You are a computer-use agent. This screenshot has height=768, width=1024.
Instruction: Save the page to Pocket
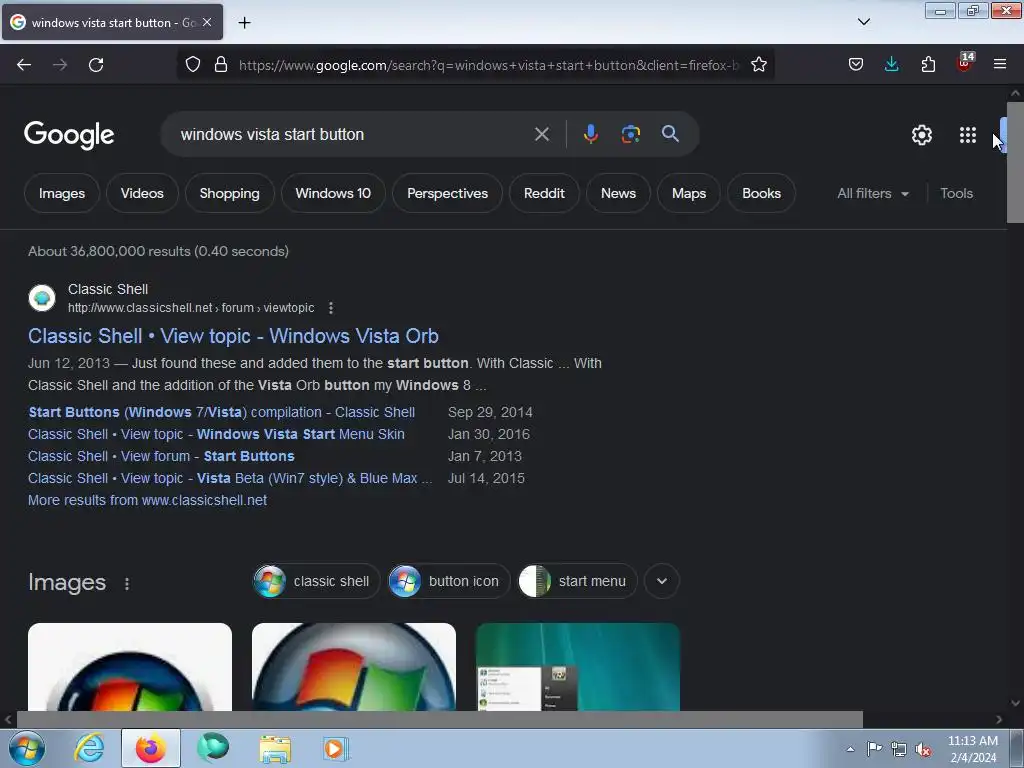856,65
